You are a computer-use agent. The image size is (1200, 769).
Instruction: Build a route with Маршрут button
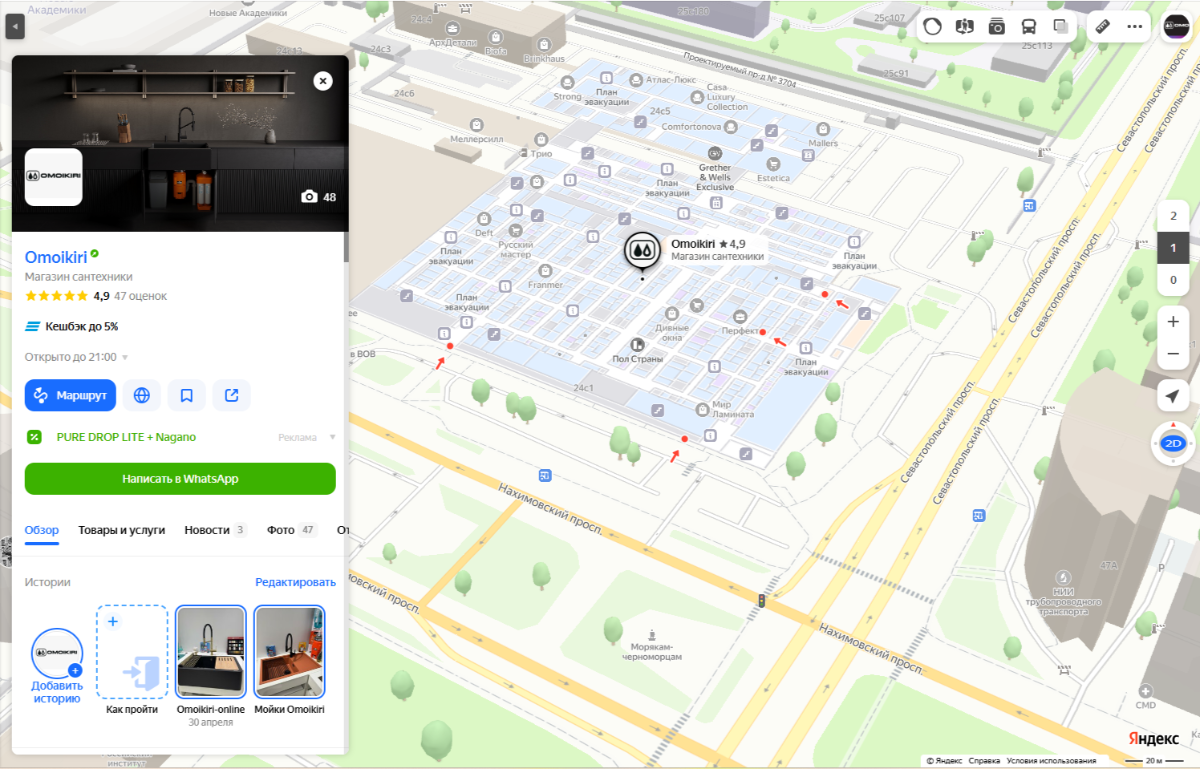coord(71,395)
